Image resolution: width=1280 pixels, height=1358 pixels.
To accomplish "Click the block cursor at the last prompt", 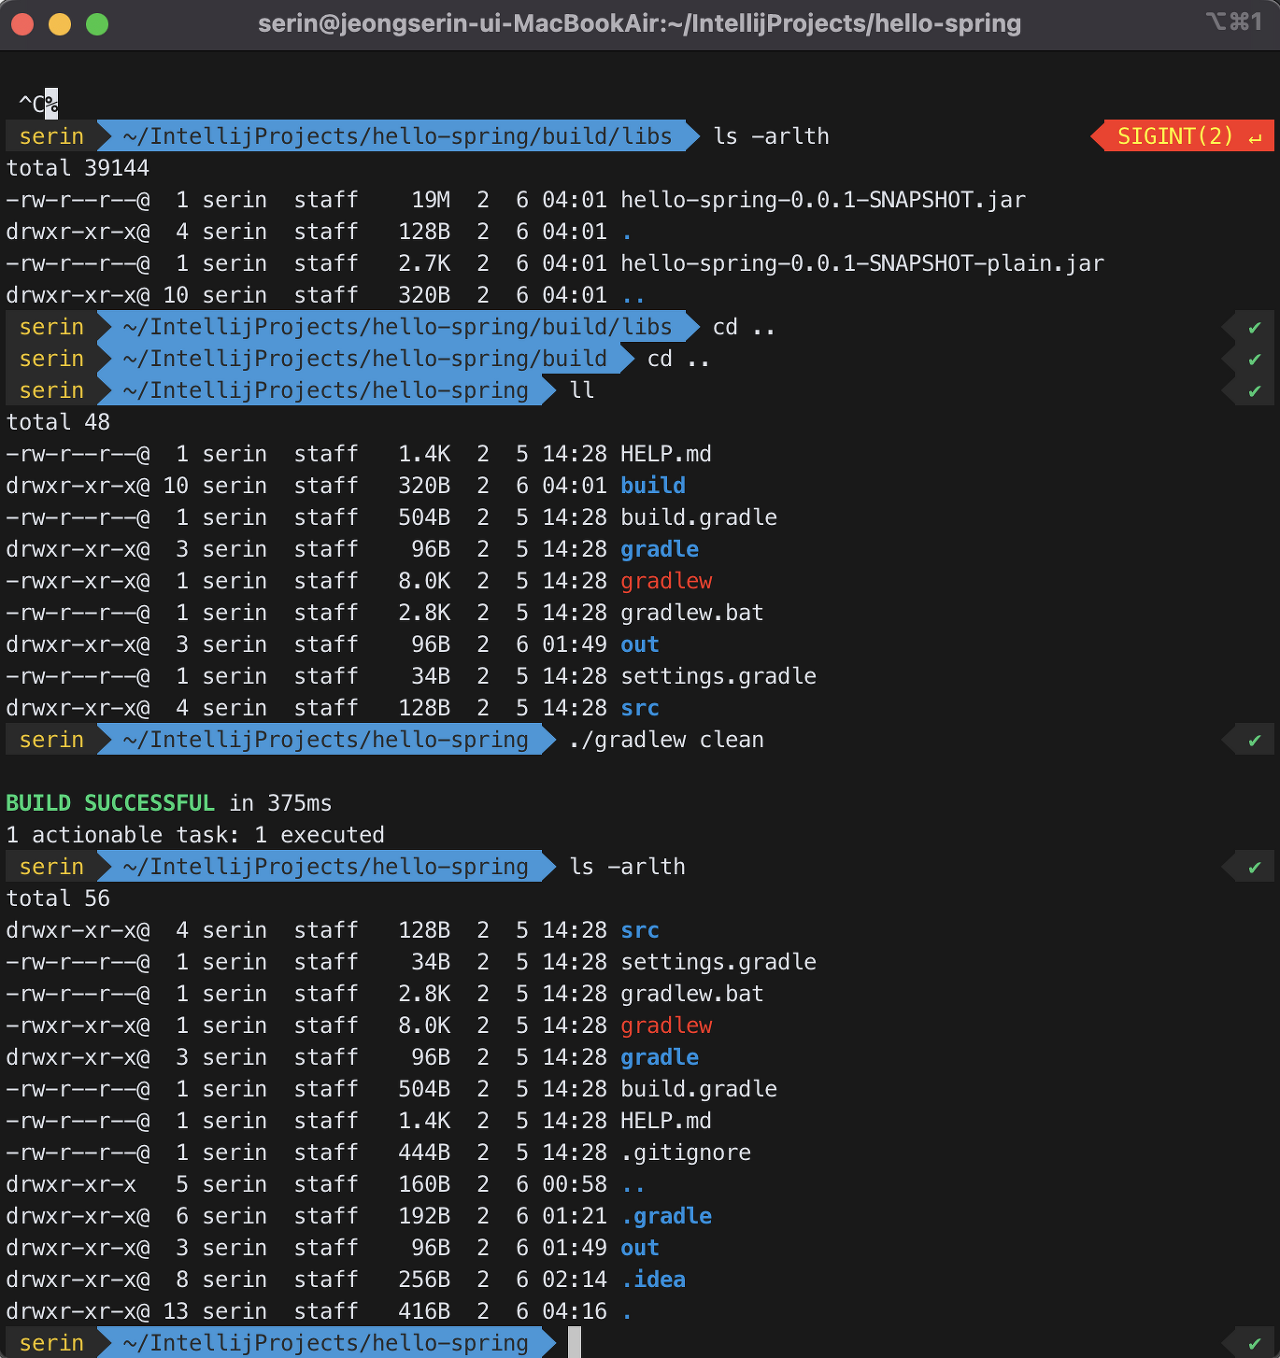I will [x=574, y=1343].
